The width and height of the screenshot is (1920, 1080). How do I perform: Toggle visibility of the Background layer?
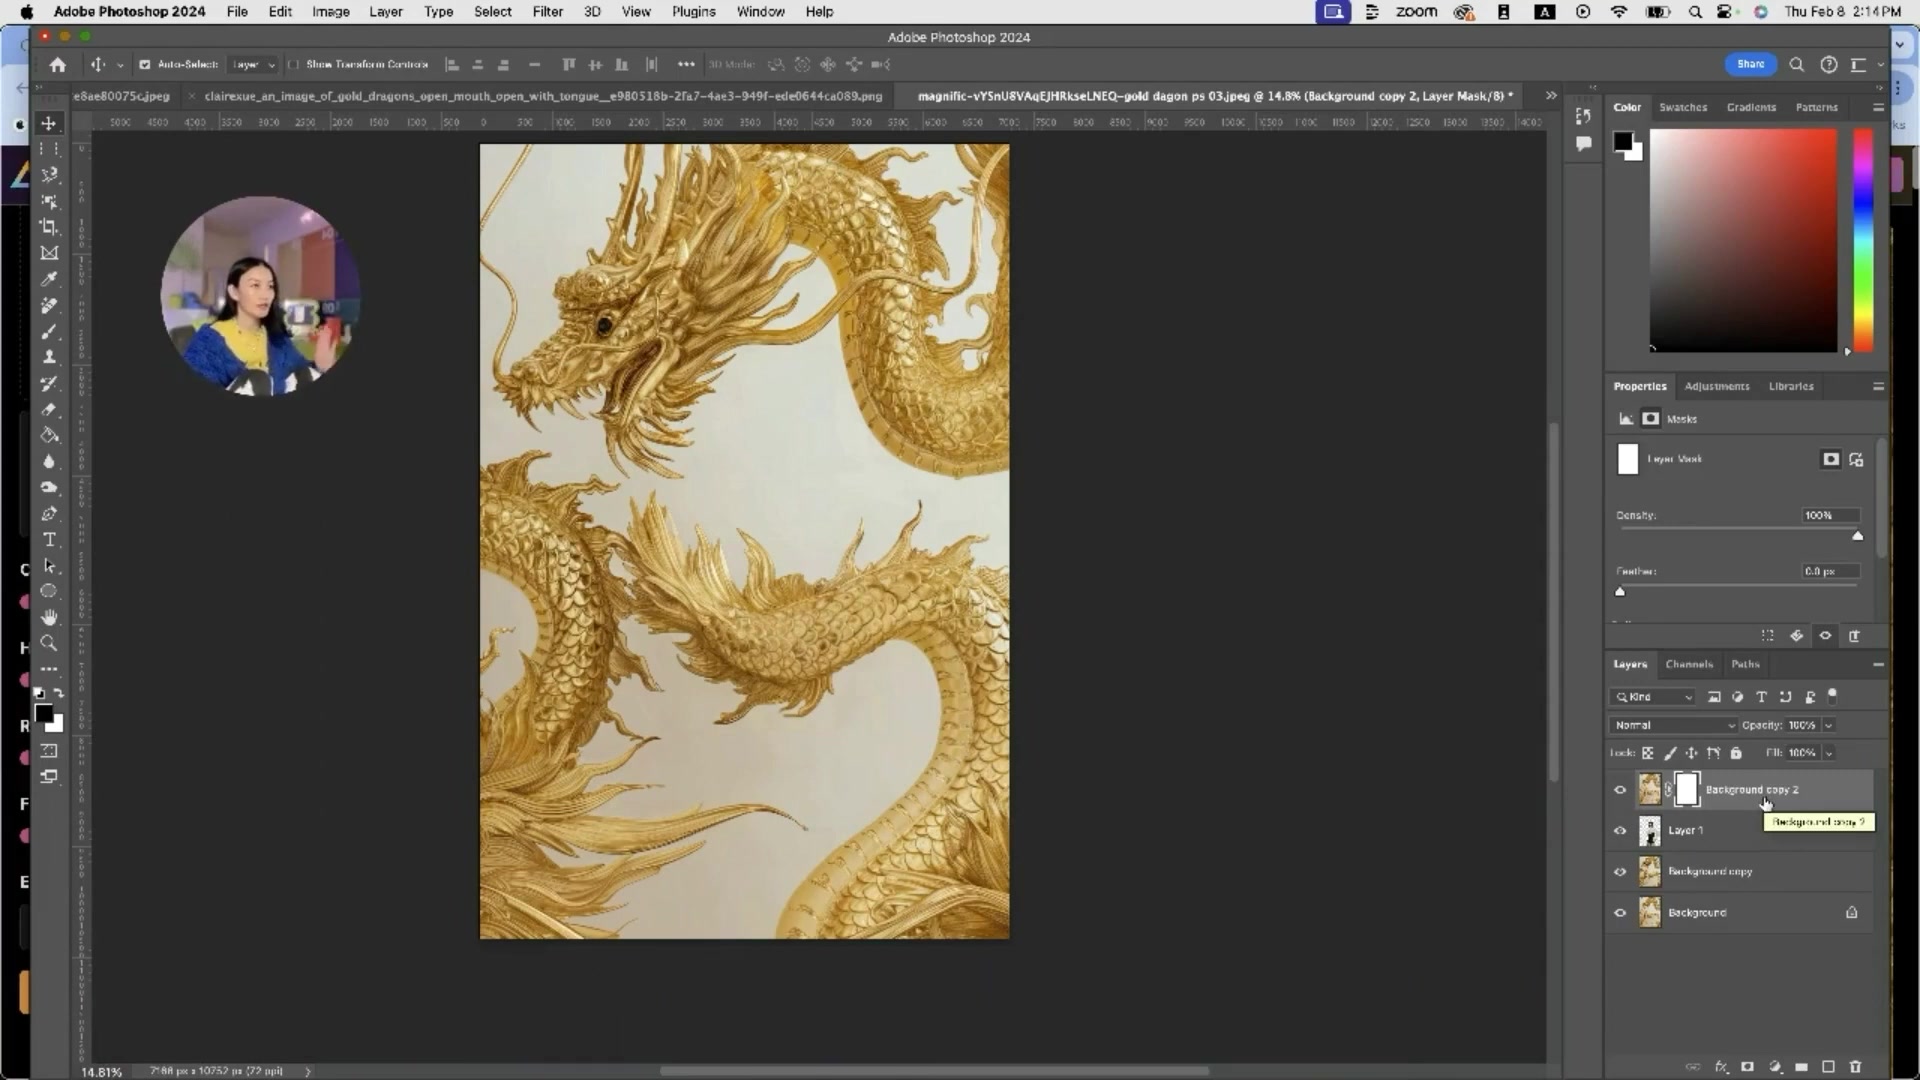1620,912
